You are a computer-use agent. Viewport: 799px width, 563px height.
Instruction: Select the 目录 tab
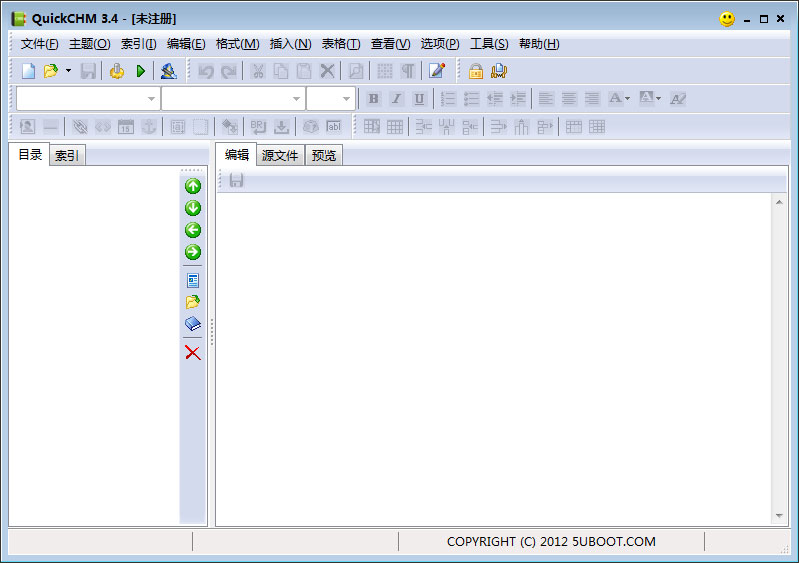point(30,154)
